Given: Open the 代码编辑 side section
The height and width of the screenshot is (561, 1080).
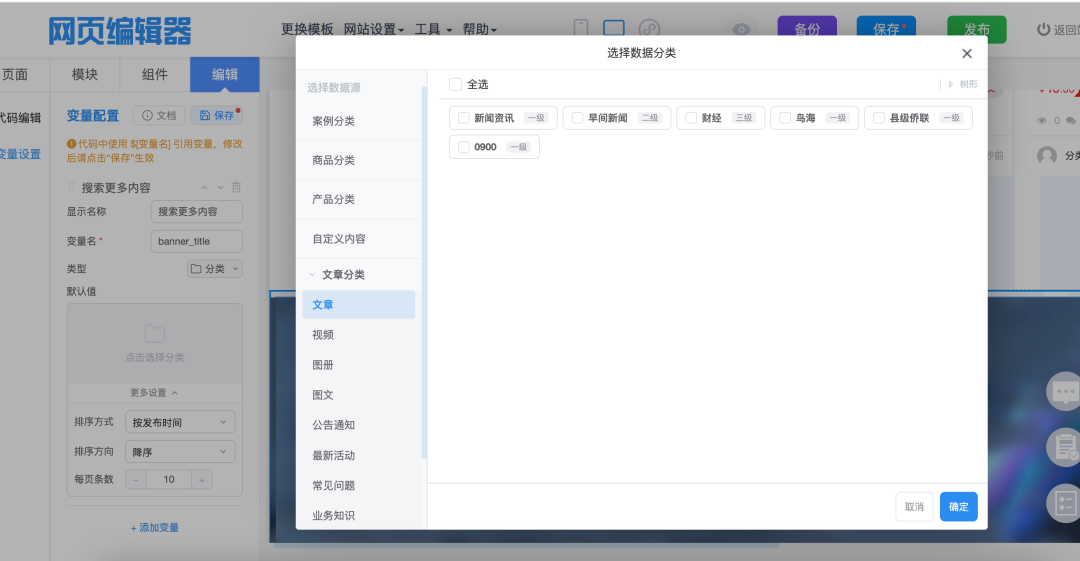Looking at the screenshot, I should click(21, 118).
